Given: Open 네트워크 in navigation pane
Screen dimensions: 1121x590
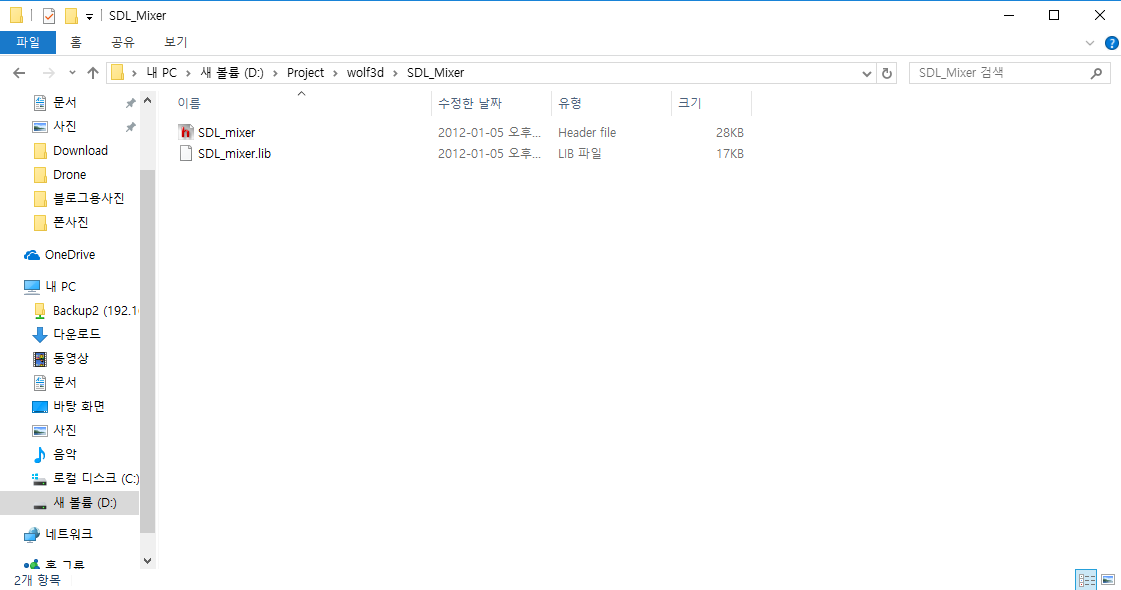Looking at the screenshot, I should (69, 534).
